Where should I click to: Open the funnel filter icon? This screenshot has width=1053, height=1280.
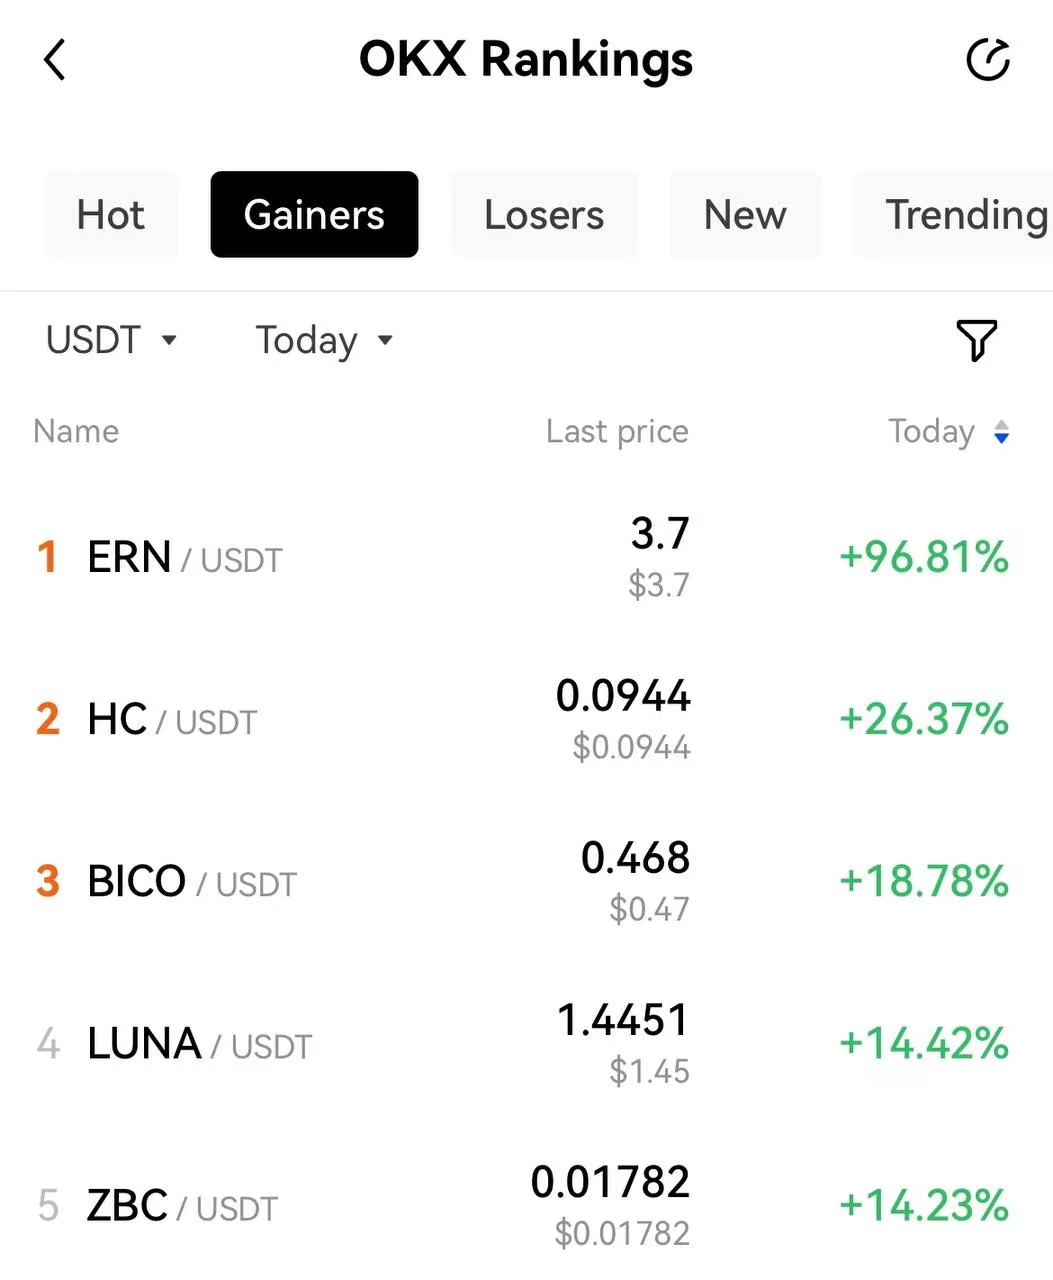point(977,341)
